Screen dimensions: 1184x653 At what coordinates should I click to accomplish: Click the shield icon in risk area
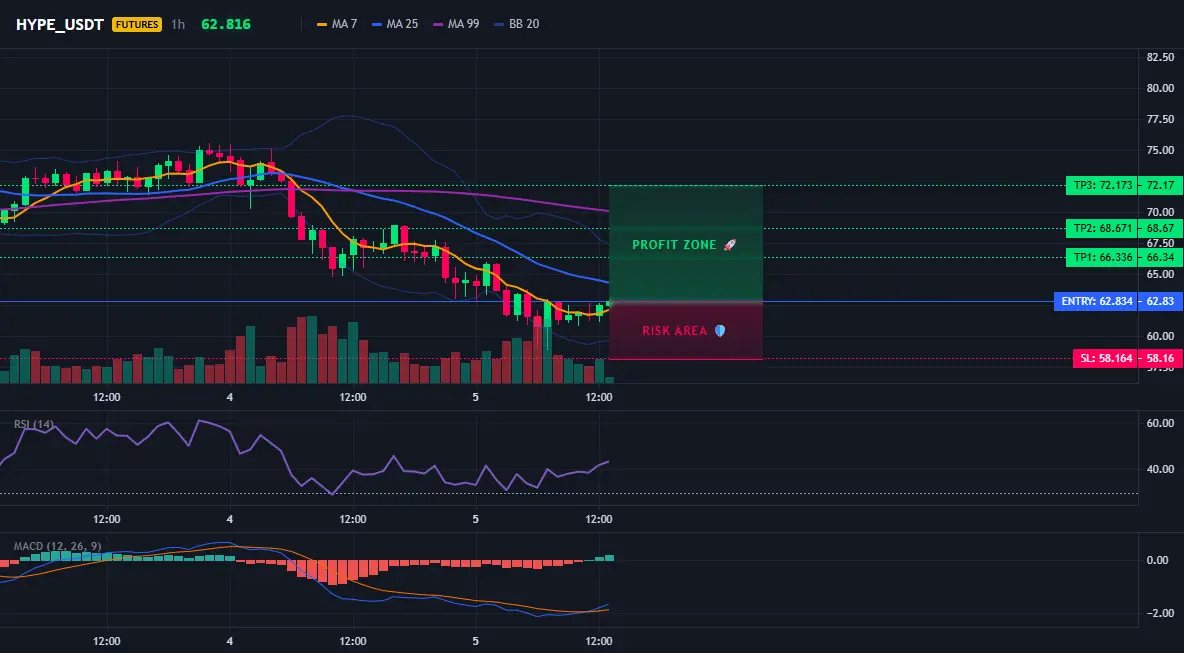720,331
